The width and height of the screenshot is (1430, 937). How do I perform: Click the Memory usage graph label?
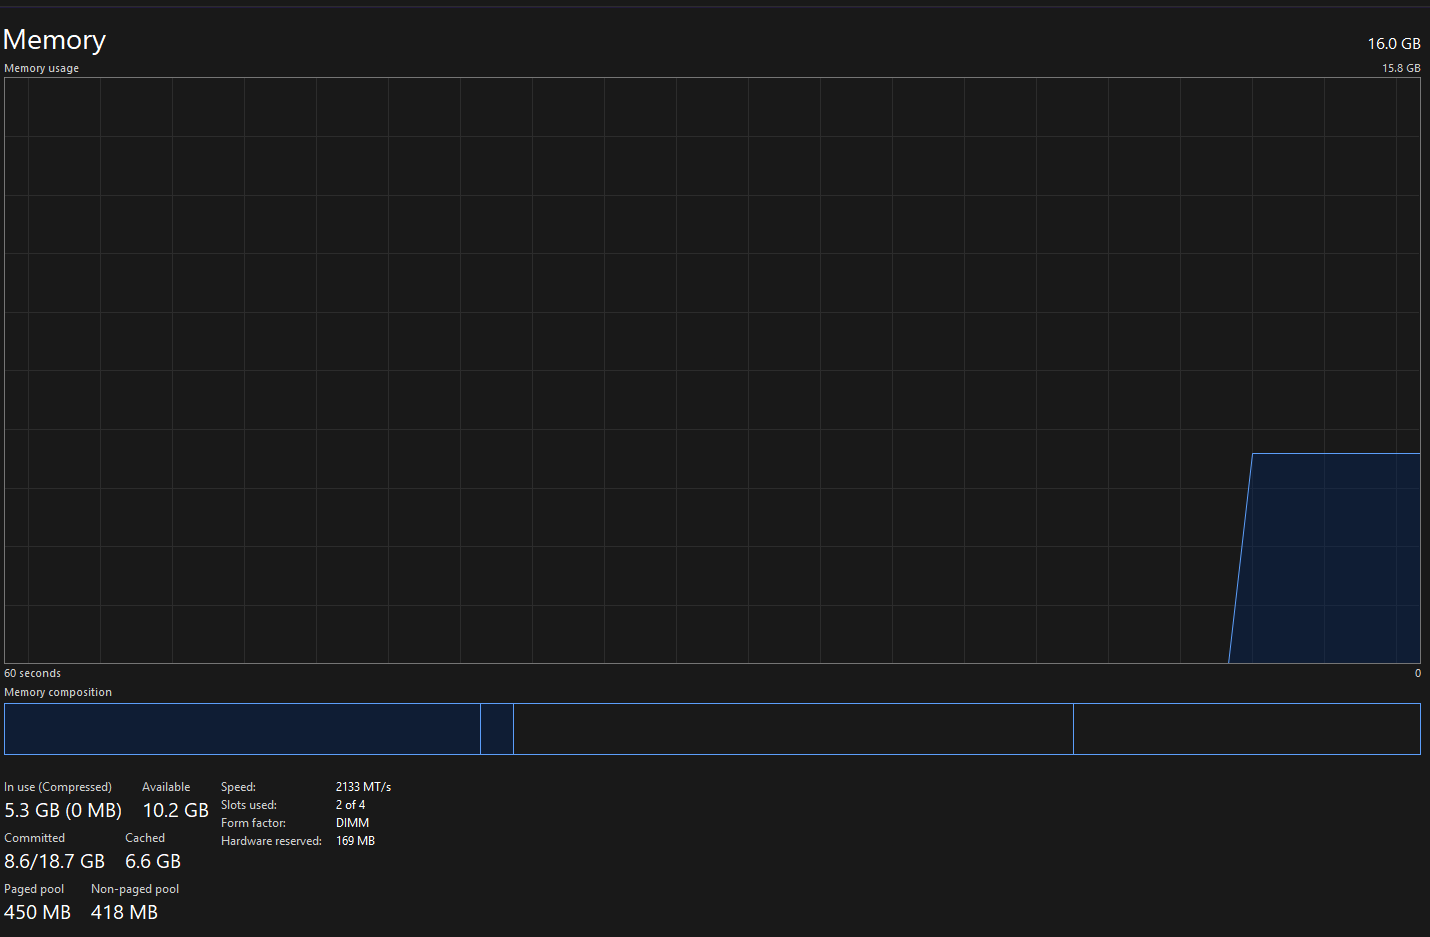tap(41, 68)
